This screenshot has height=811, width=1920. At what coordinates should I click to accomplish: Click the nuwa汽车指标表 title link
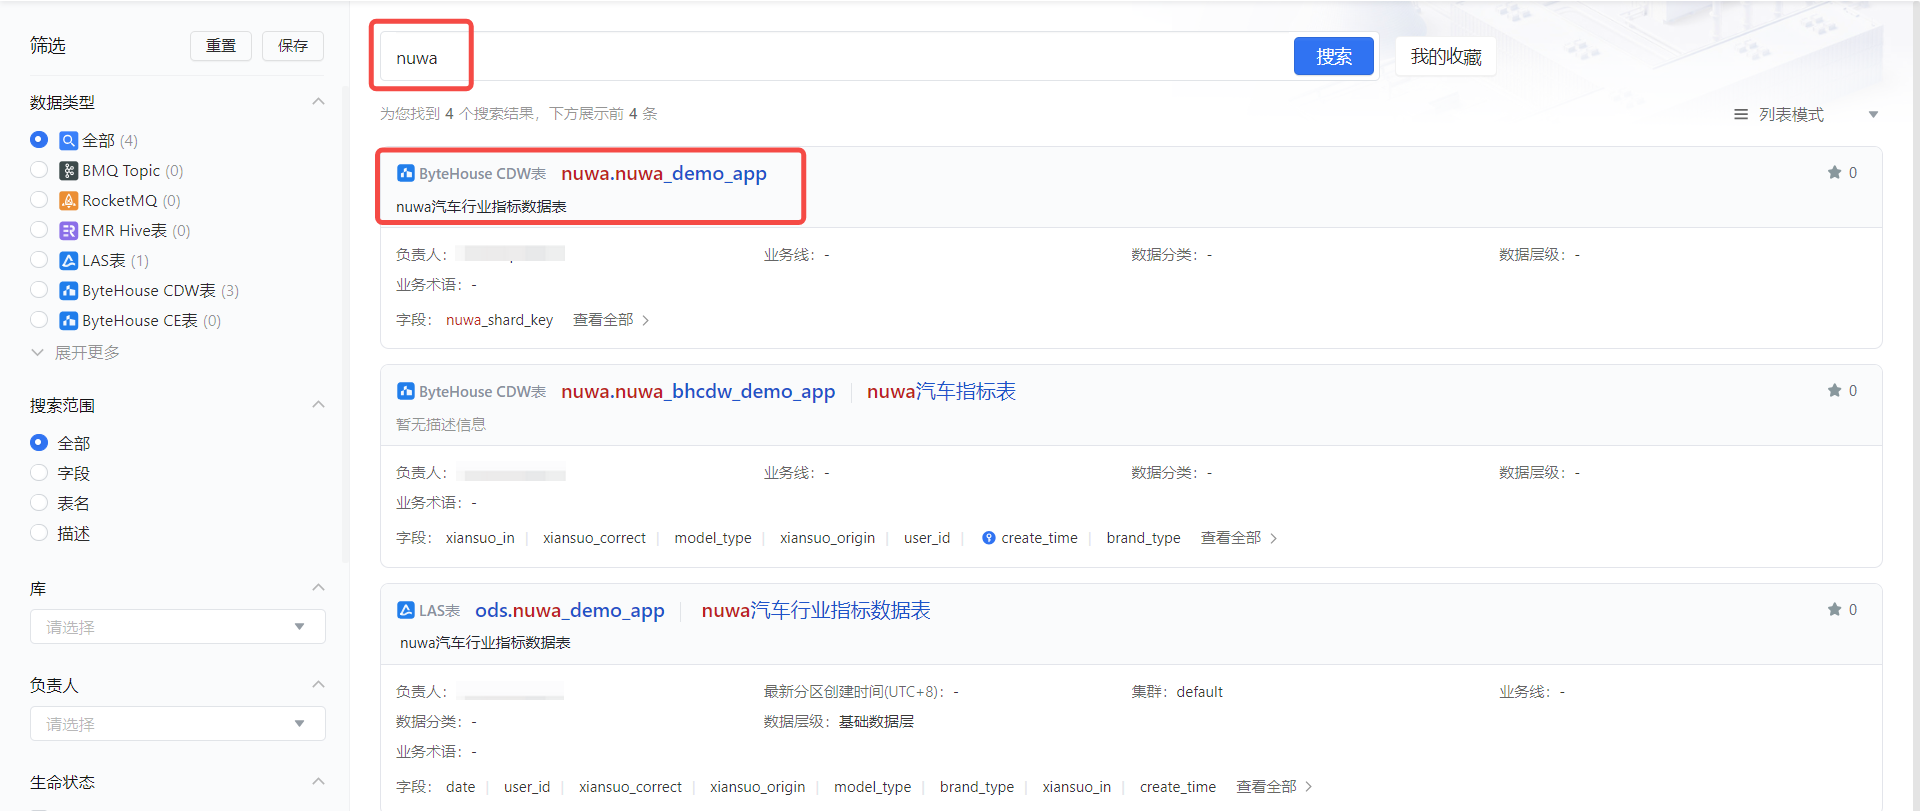click(x=941, y=391)
